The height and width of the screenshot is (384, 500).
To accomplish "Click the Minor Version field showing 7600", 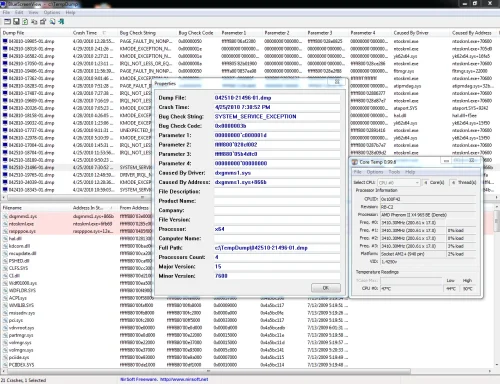I will [277, 276].
